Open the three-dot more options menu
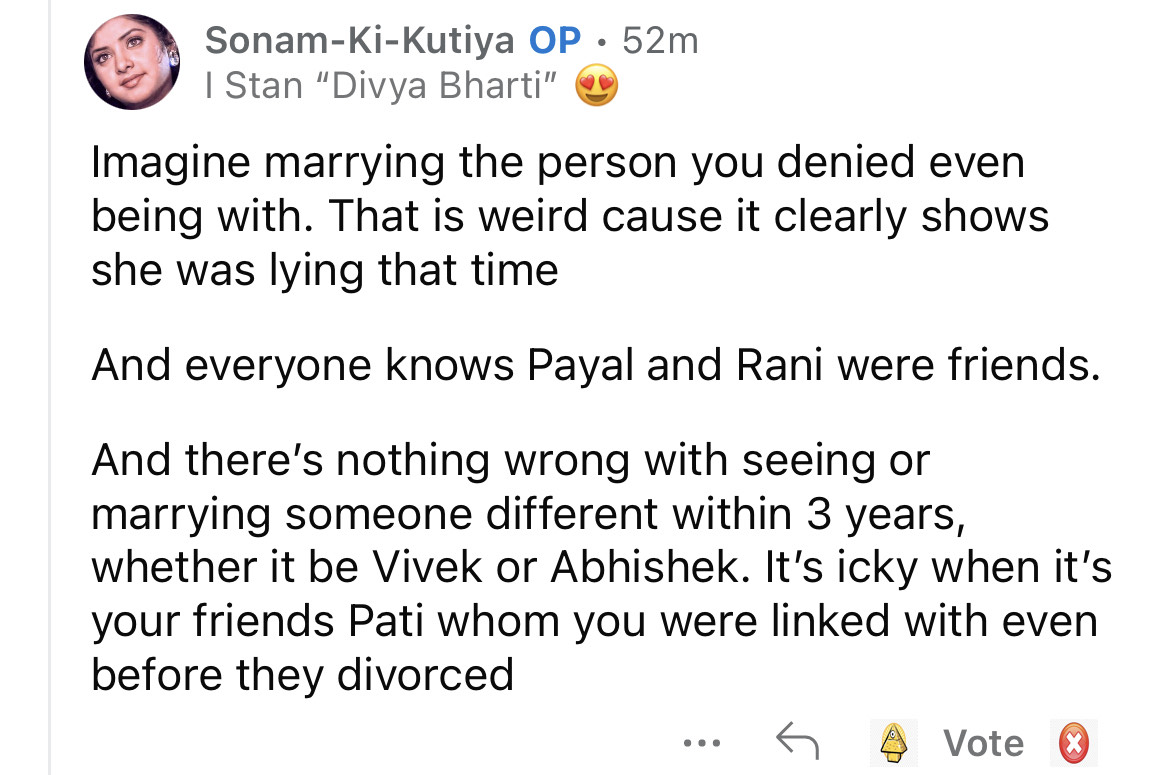This screenshot has height=775, width=1170. click(x=700, y=743)
